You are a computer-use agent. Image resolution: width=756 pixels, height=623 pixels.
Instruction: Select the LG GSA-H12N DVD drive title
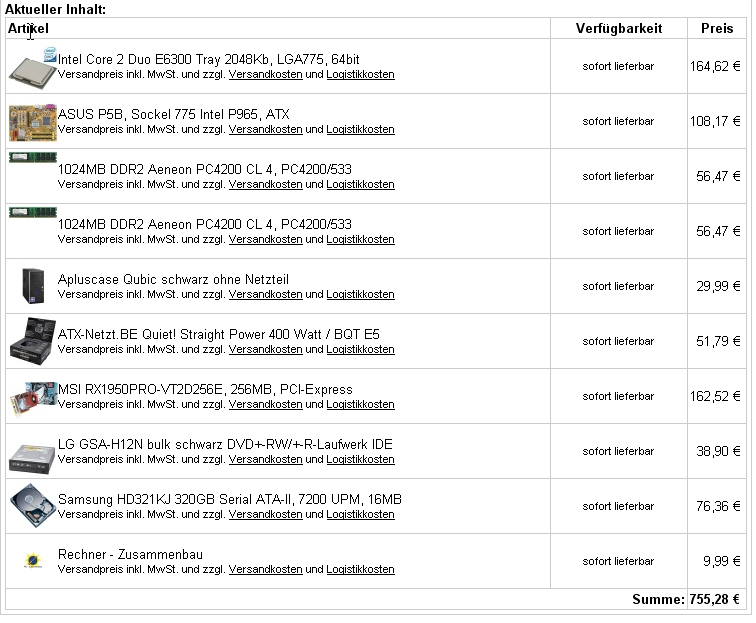click(225, 444)
